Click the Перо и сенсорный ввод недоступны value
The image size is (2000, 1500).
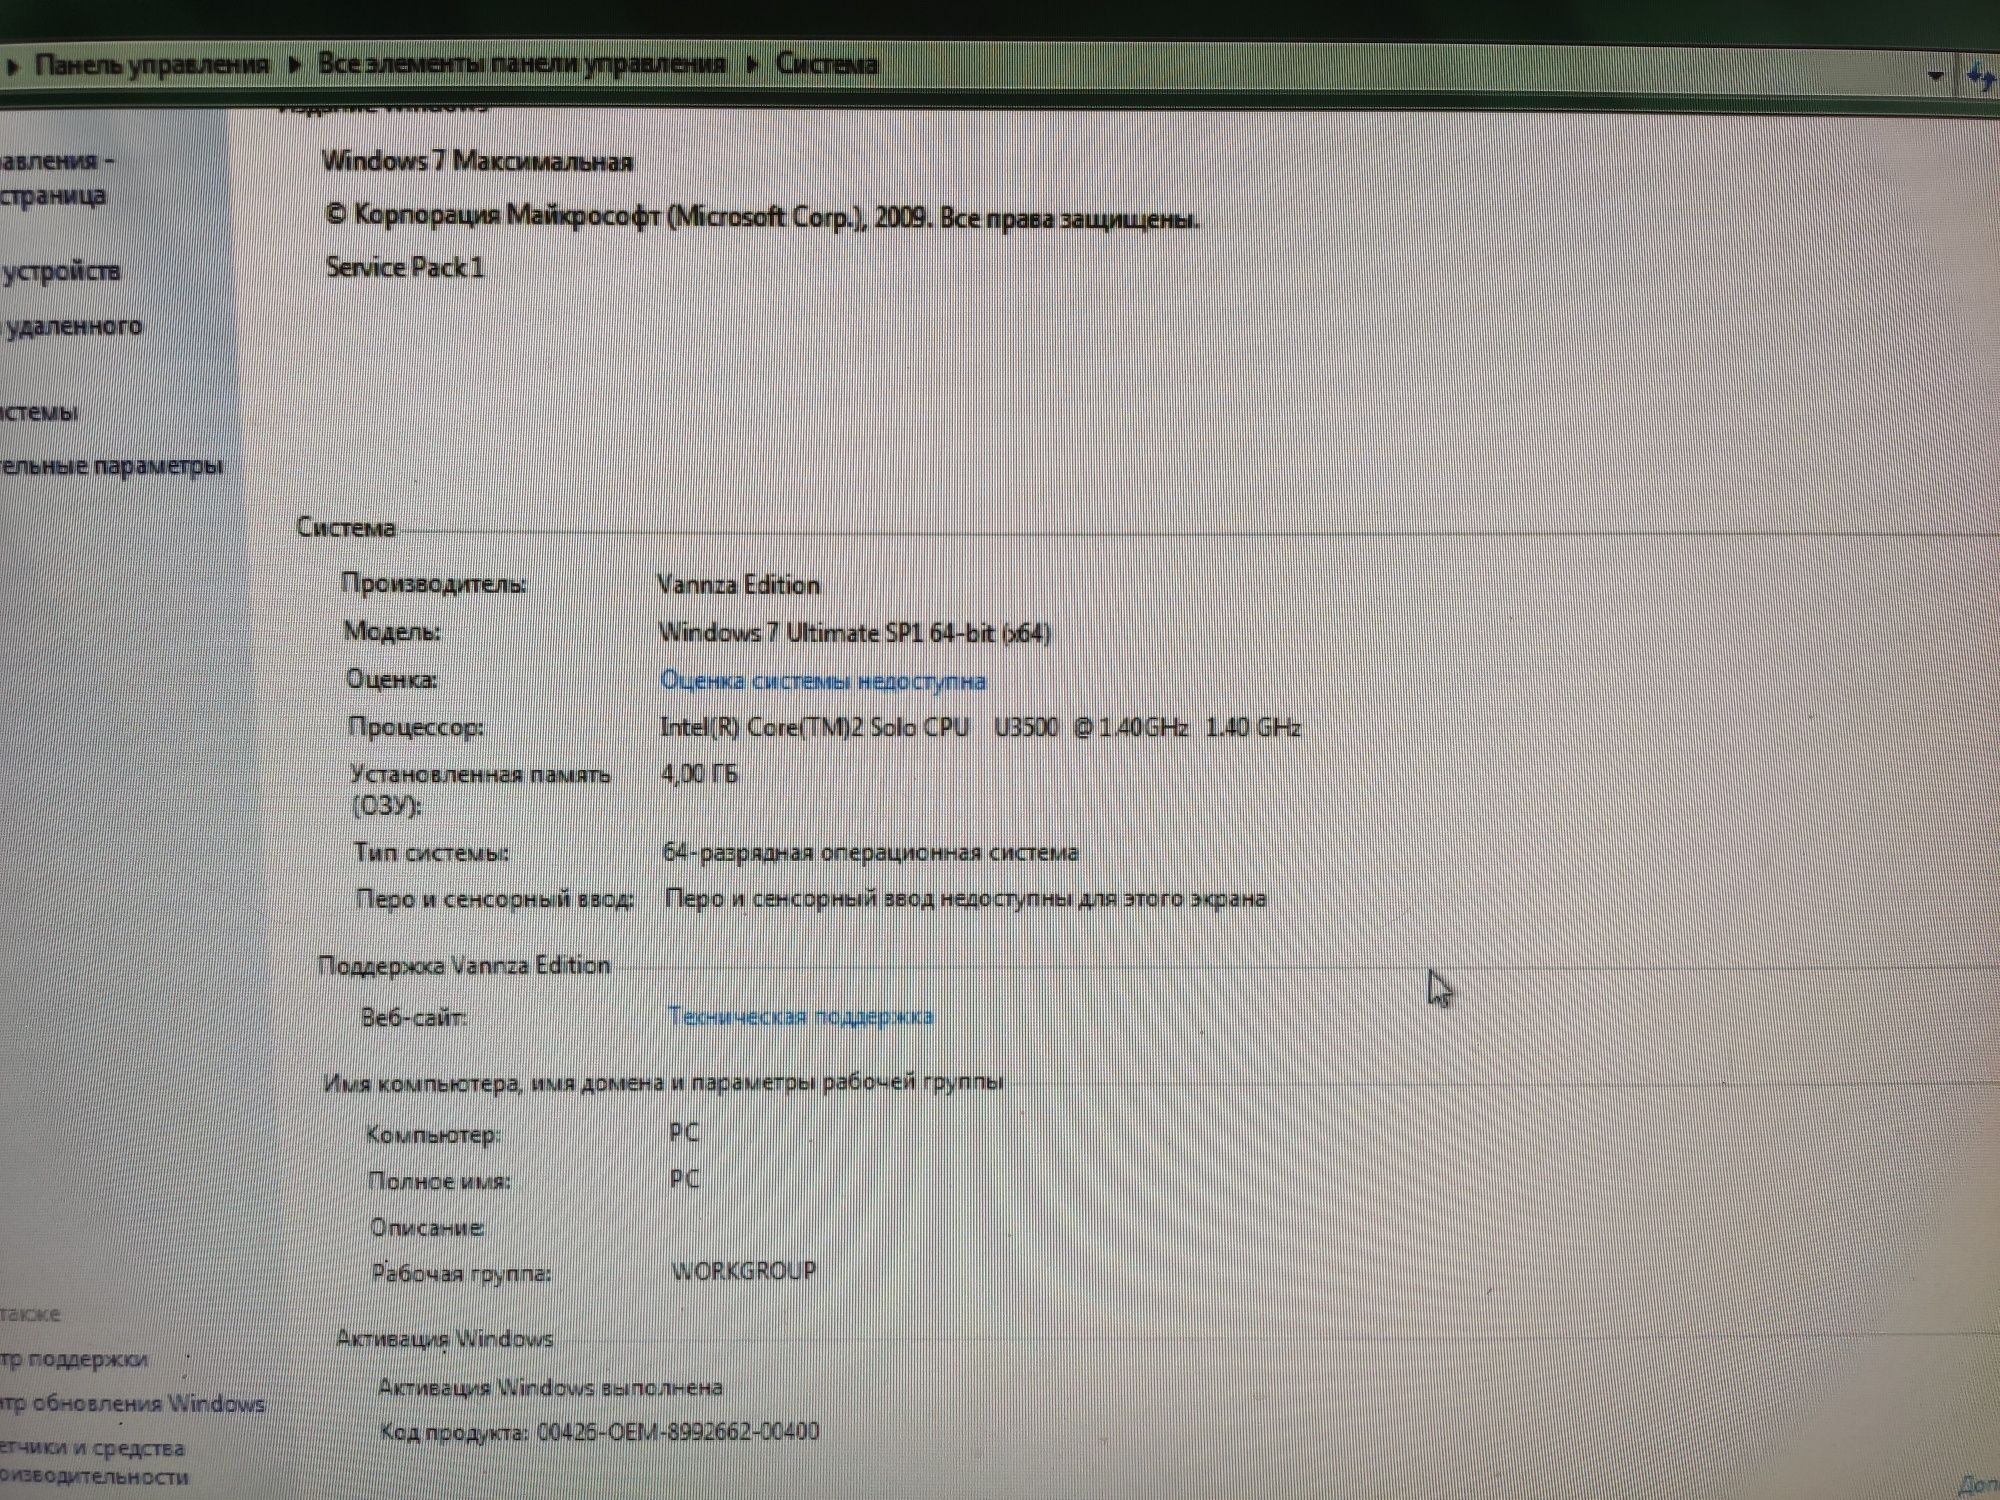click(x=965, y=898)
